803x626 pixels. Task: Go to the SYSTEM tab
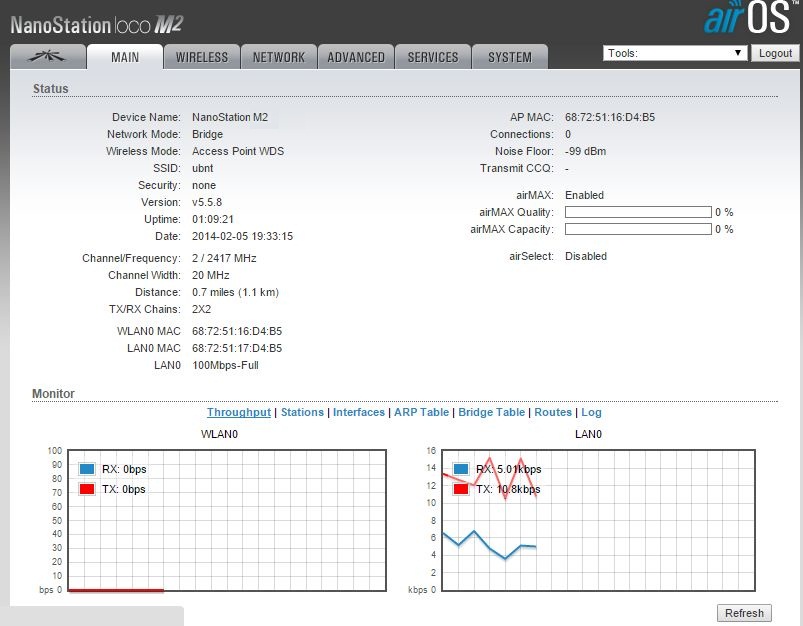tap(510, 57)
